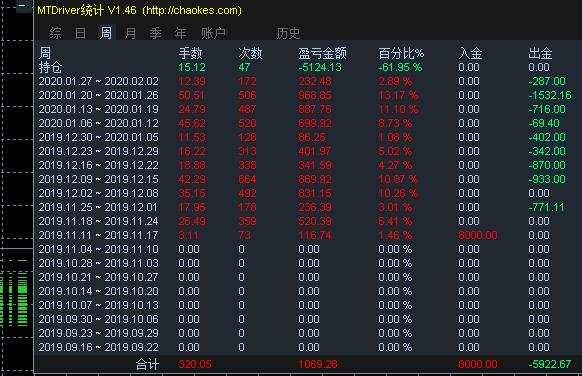Open the 日 daily statistics tab

[81, 33]
